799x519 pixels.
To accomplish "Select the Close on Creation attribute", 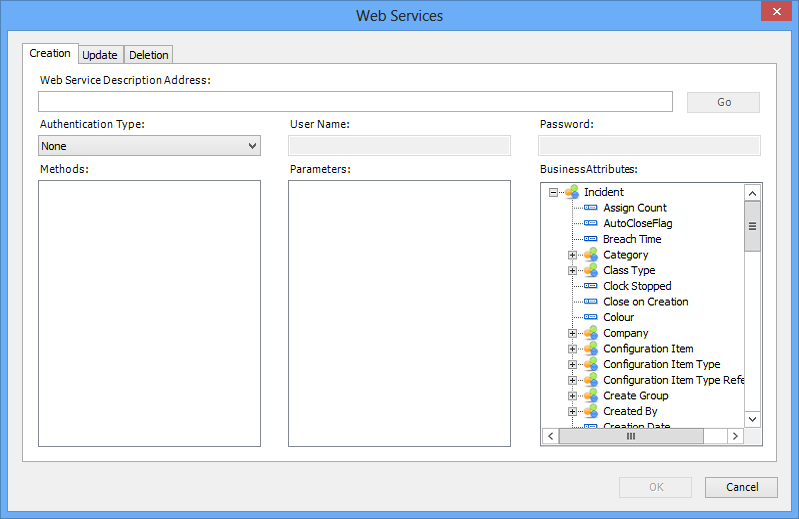I will tap(645, 302).
